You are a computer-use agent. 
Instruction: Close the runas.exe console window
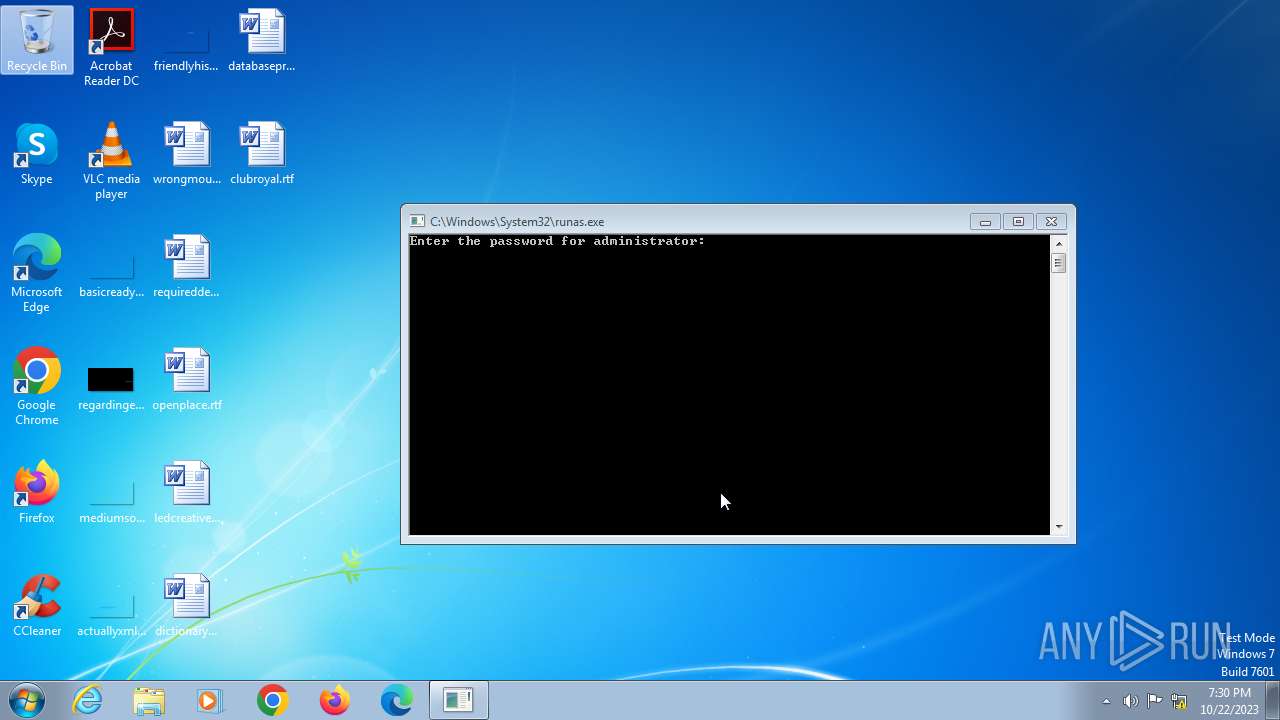point(1051,222)
